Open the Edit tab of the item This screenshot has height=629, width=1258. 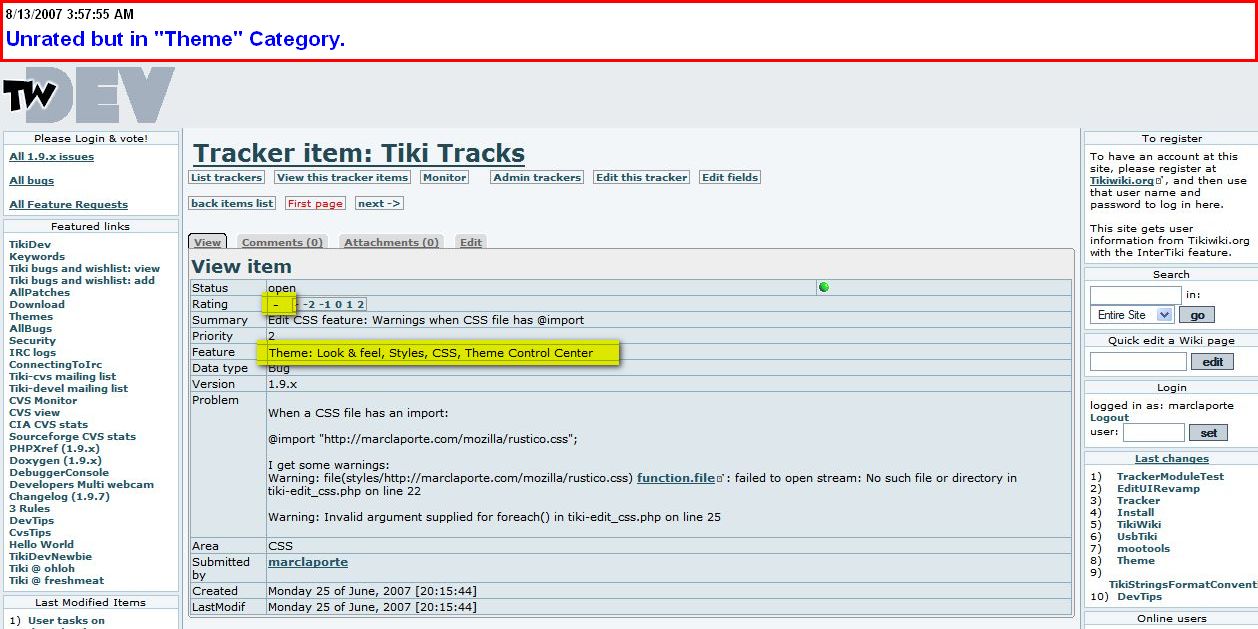[471, 242]
